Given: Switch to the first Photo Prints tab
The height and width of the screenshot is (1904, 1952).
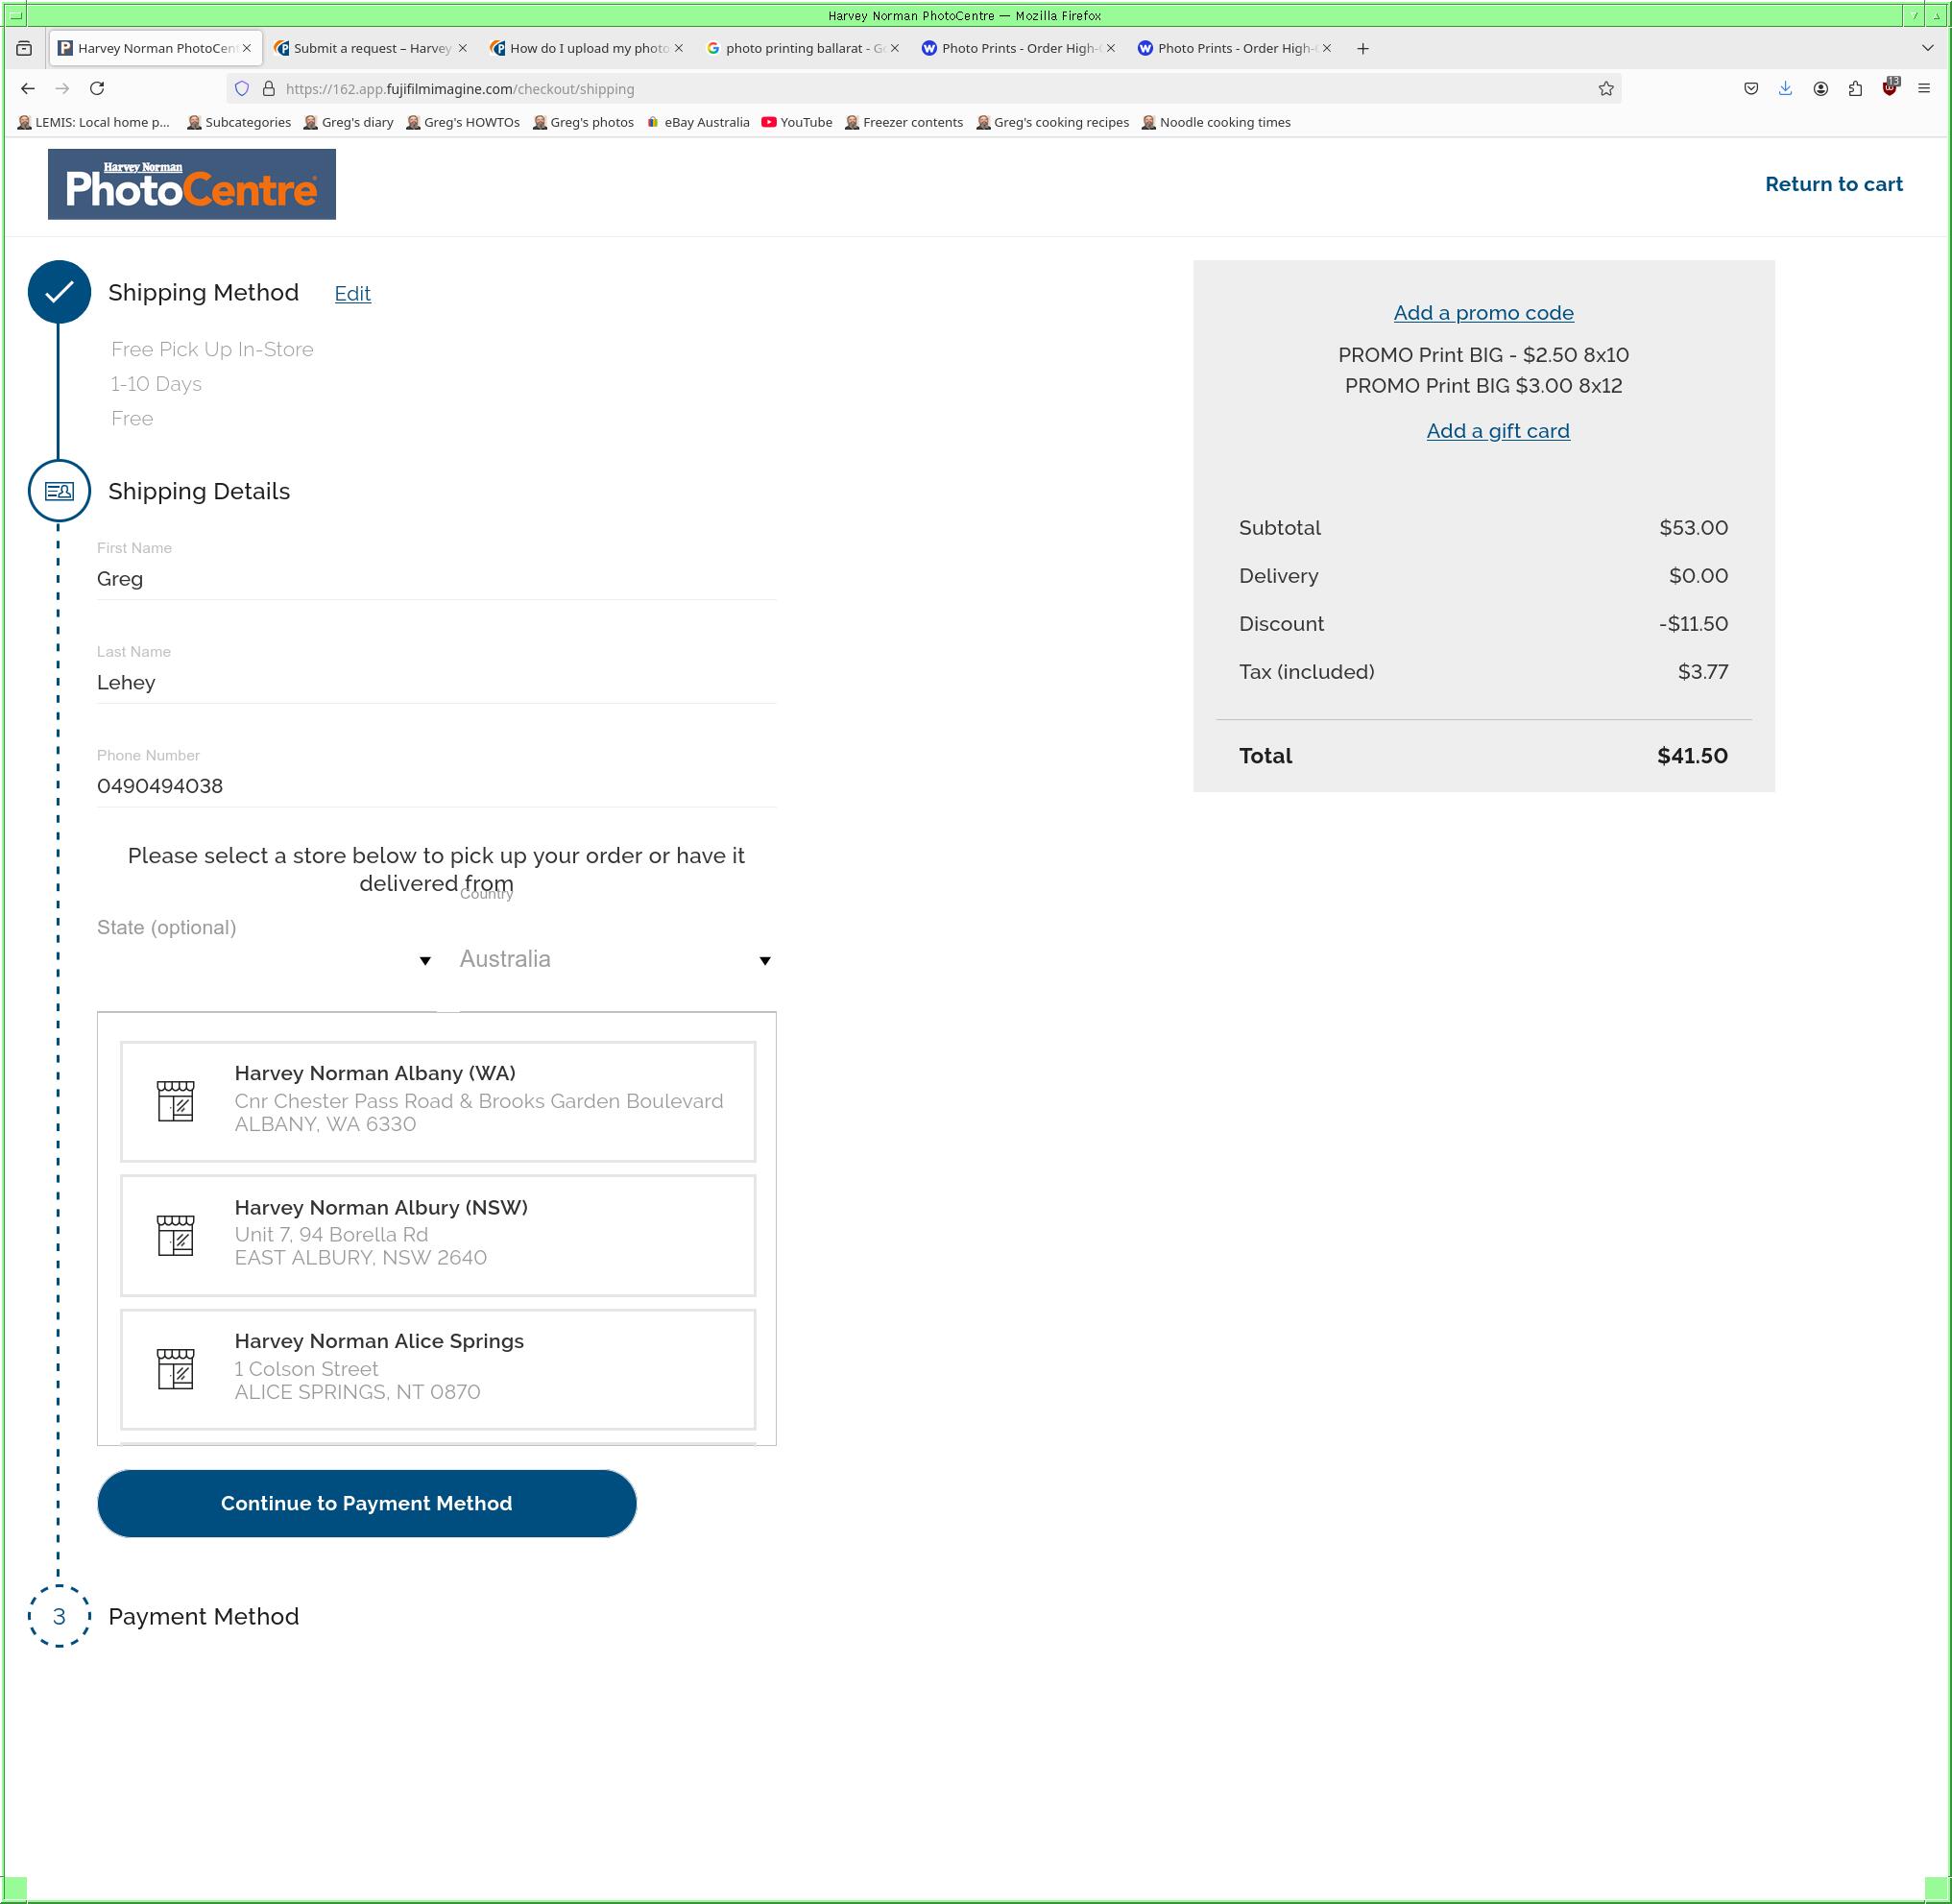Looking at the screenshot, I should (1019, 48).
